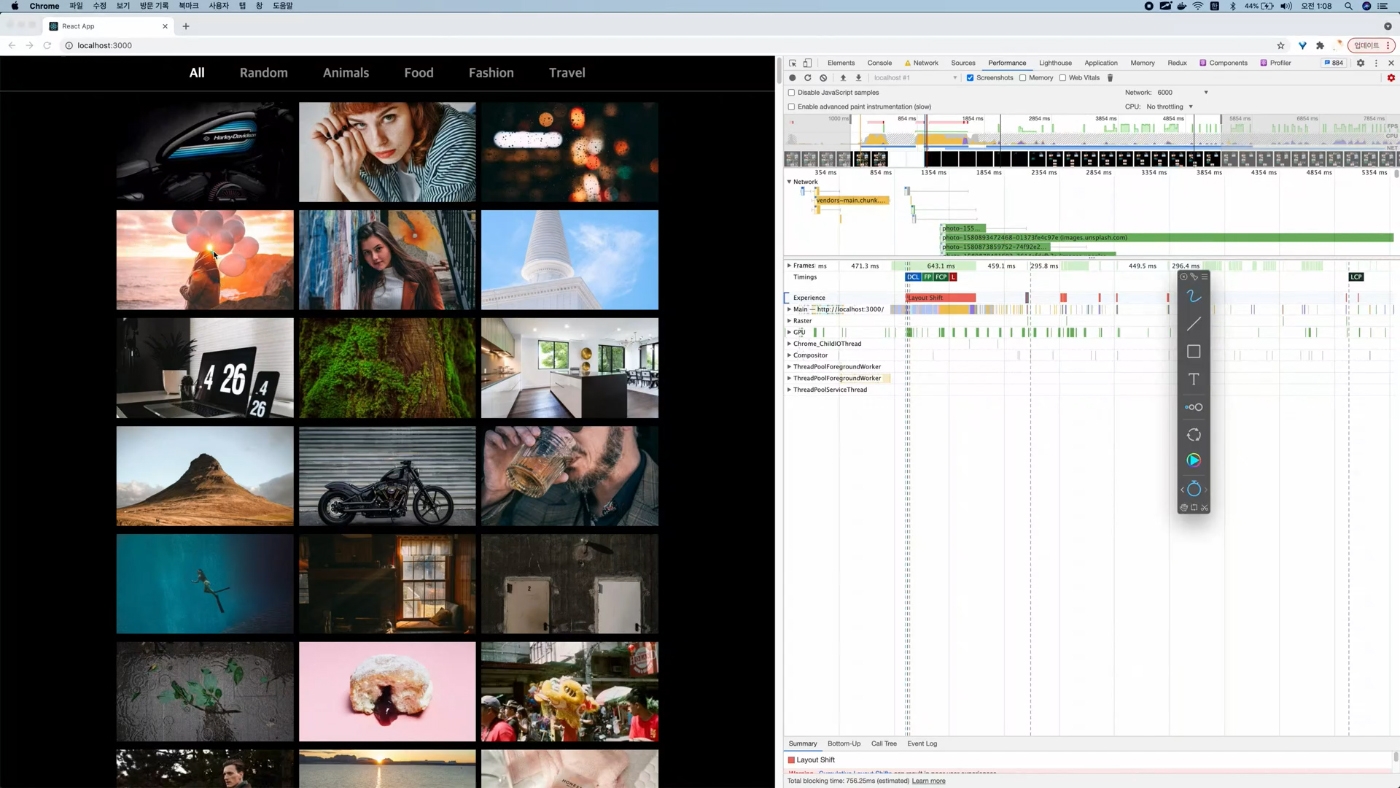Check Enable advanced paint instrumentation
The width and height of the screenshot is (1400, 788).
pyautogui.click(x=792, y=106)
